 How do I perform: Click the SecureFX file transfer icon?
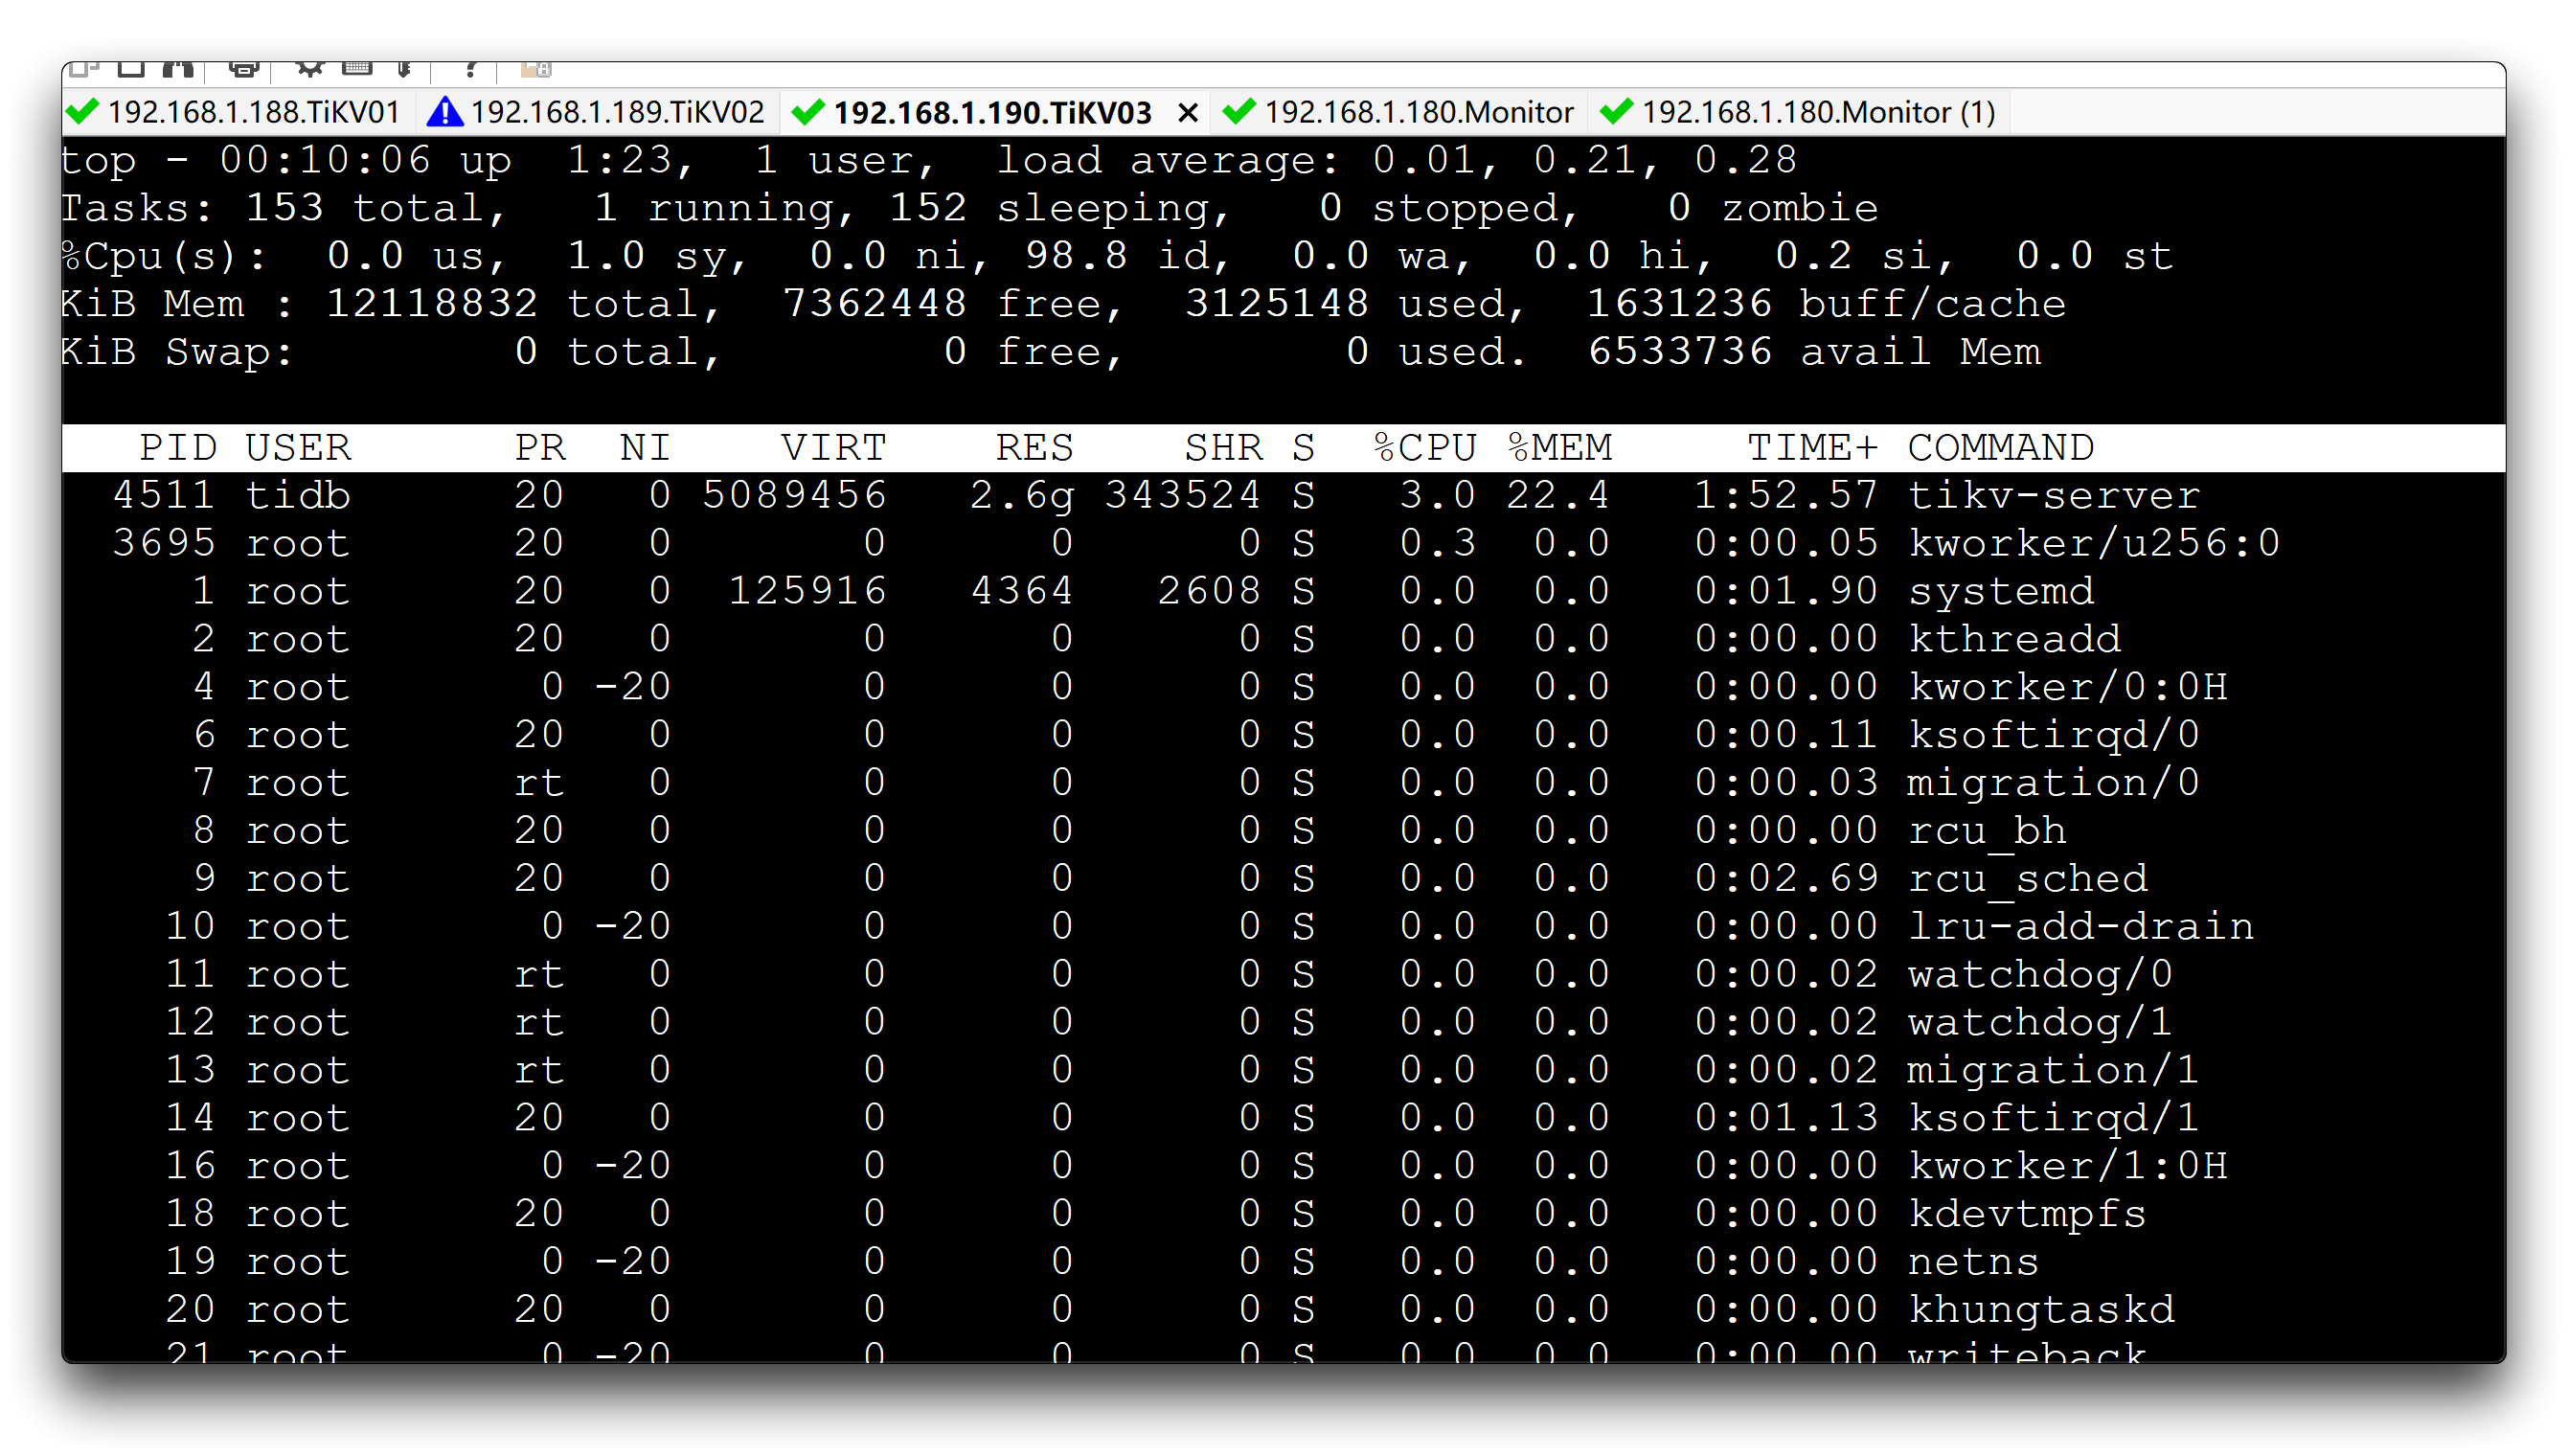[536, 69]
